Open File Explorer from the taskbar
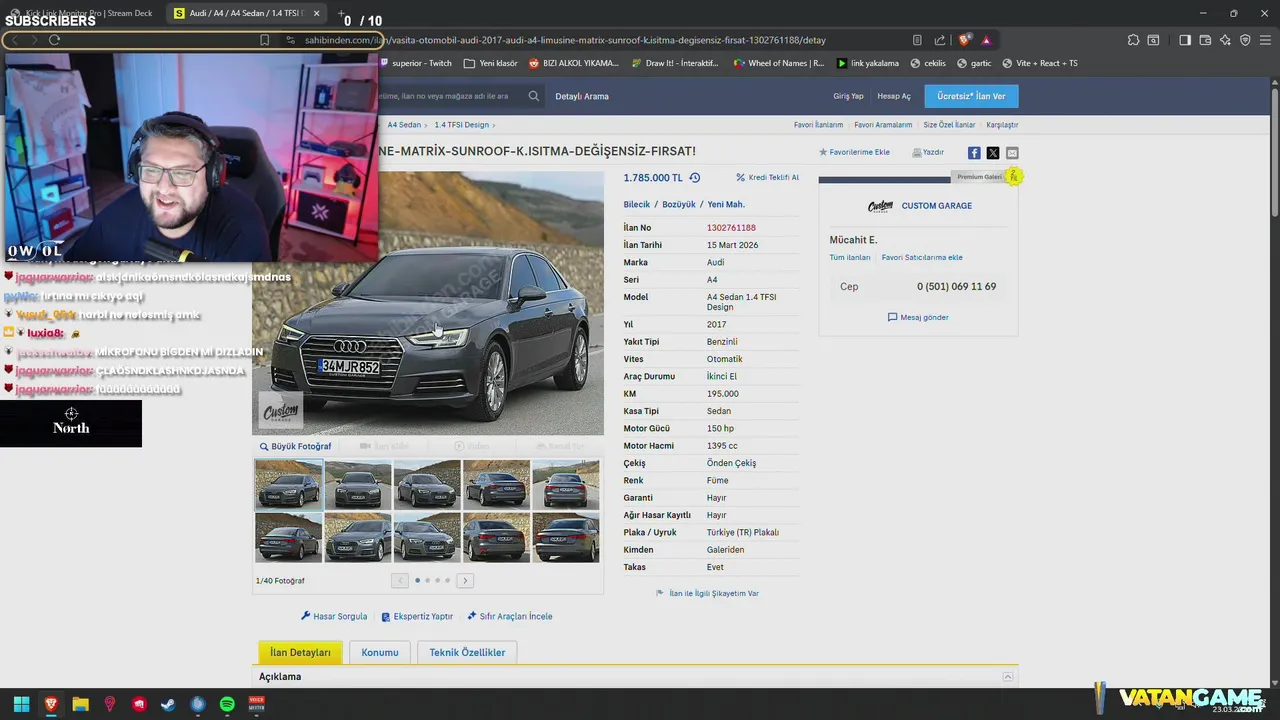 80,705
